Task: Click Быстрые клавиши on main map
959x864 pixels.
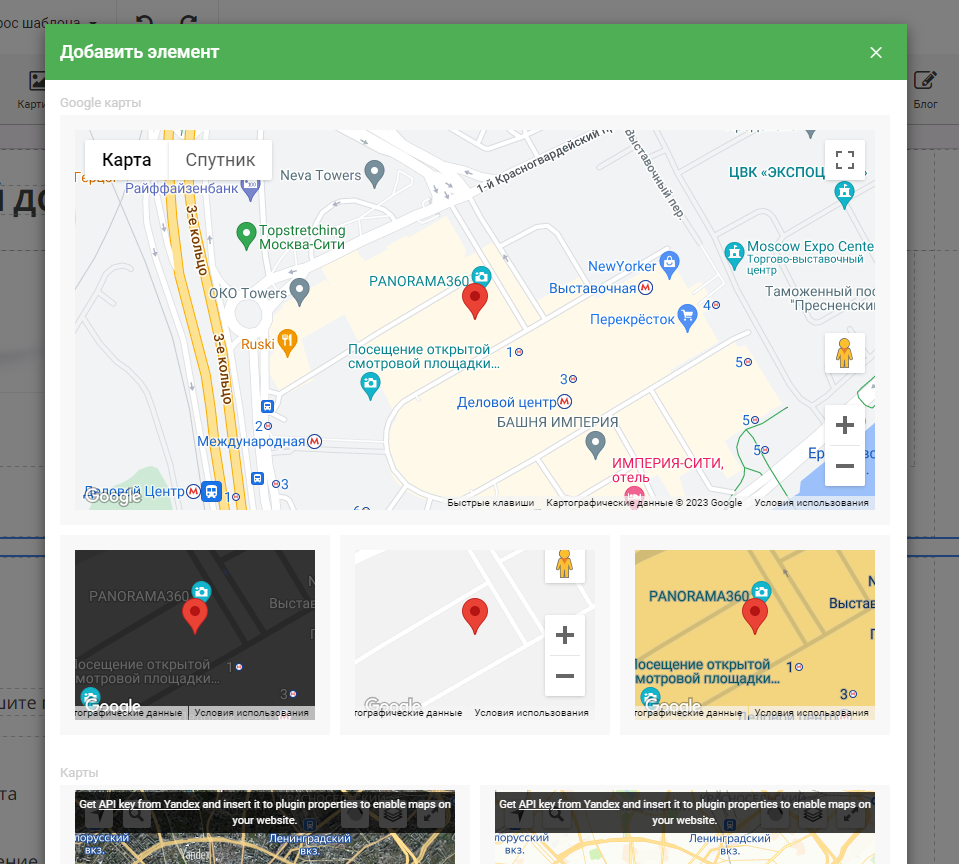Action: (x=490, y=503)
